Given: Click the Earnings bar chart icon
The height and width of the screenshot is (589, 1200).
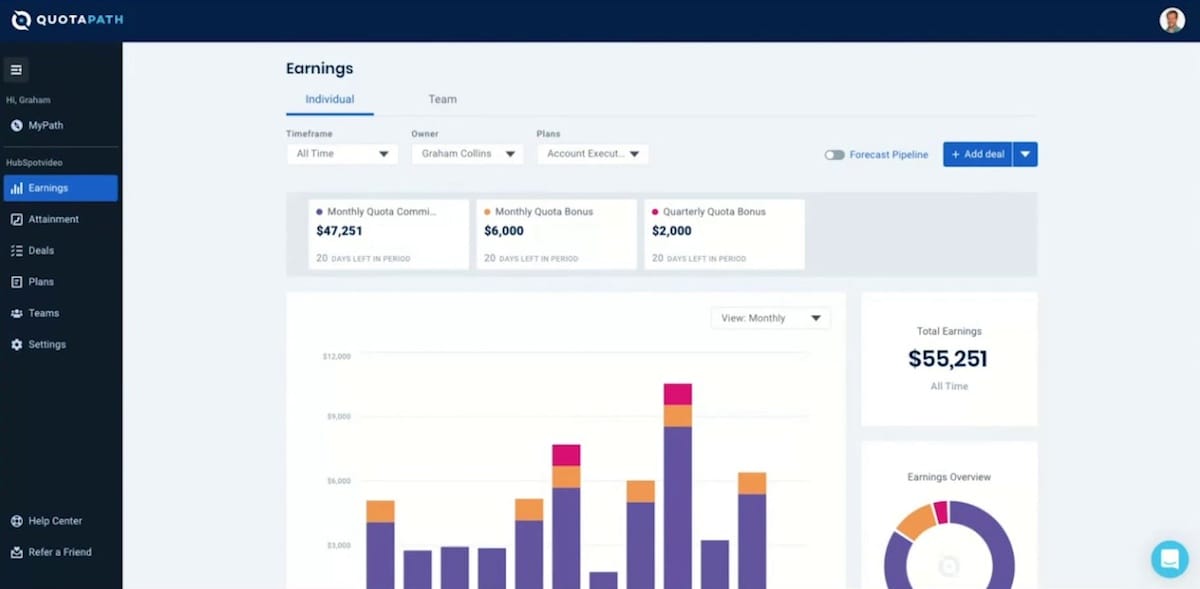Looking at the screenshot, I should point(17,188).
